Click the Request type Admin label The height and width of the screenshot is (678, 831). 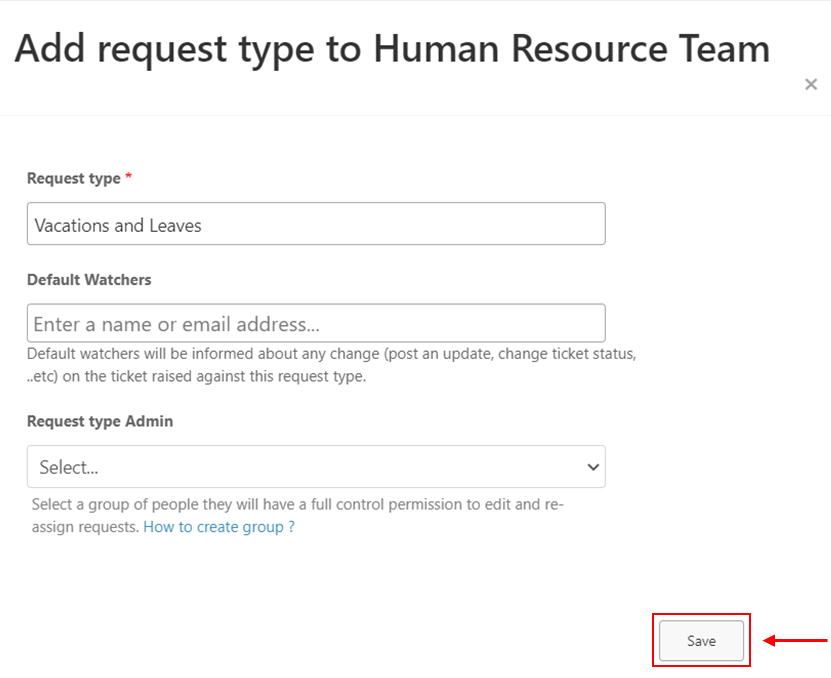tap(100, 421)
